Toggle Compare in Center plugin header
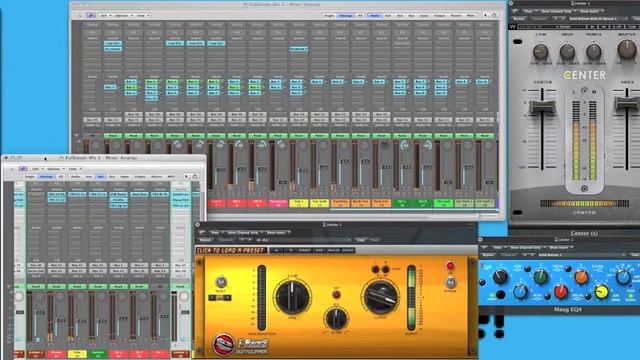The width and height of the screenshot is (640, 360). (540, 19)
